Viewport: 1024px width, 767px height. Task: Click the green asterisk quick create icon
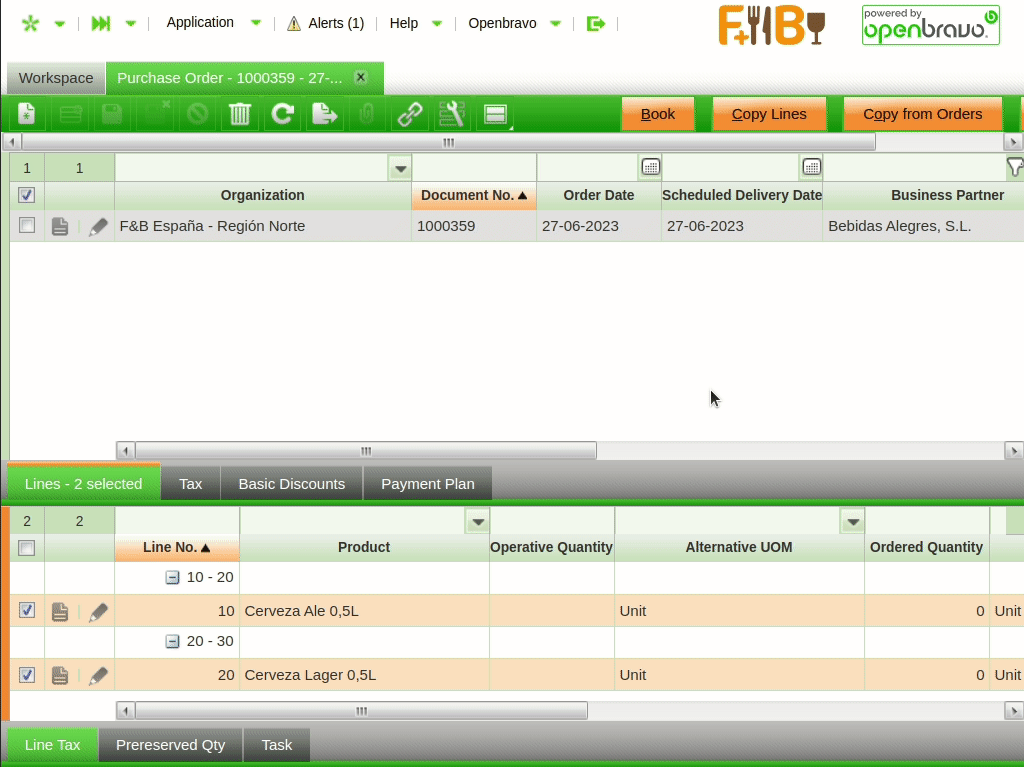coord(30,24)
